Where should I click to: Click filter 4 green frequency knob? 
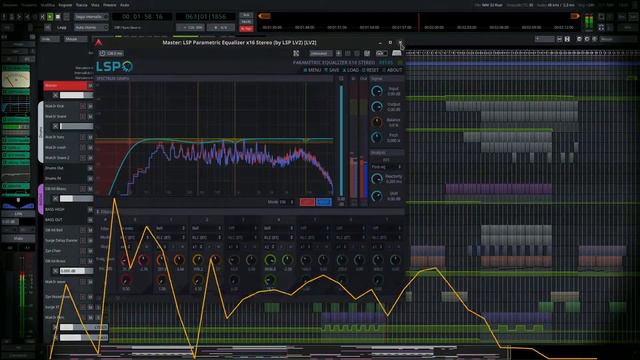[x=270, y=260]
